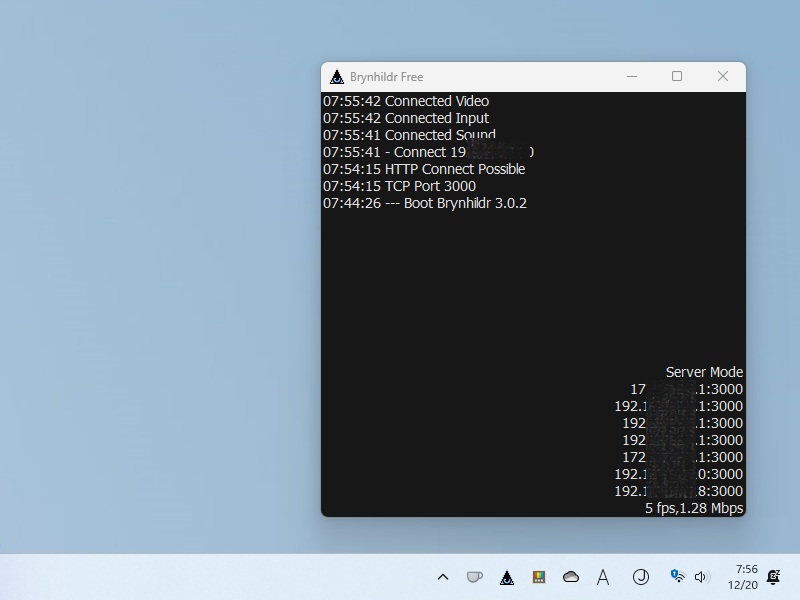Show hidden icons with taskbar chevron
This screenshot has height=600, width=800.
point(443,577)
